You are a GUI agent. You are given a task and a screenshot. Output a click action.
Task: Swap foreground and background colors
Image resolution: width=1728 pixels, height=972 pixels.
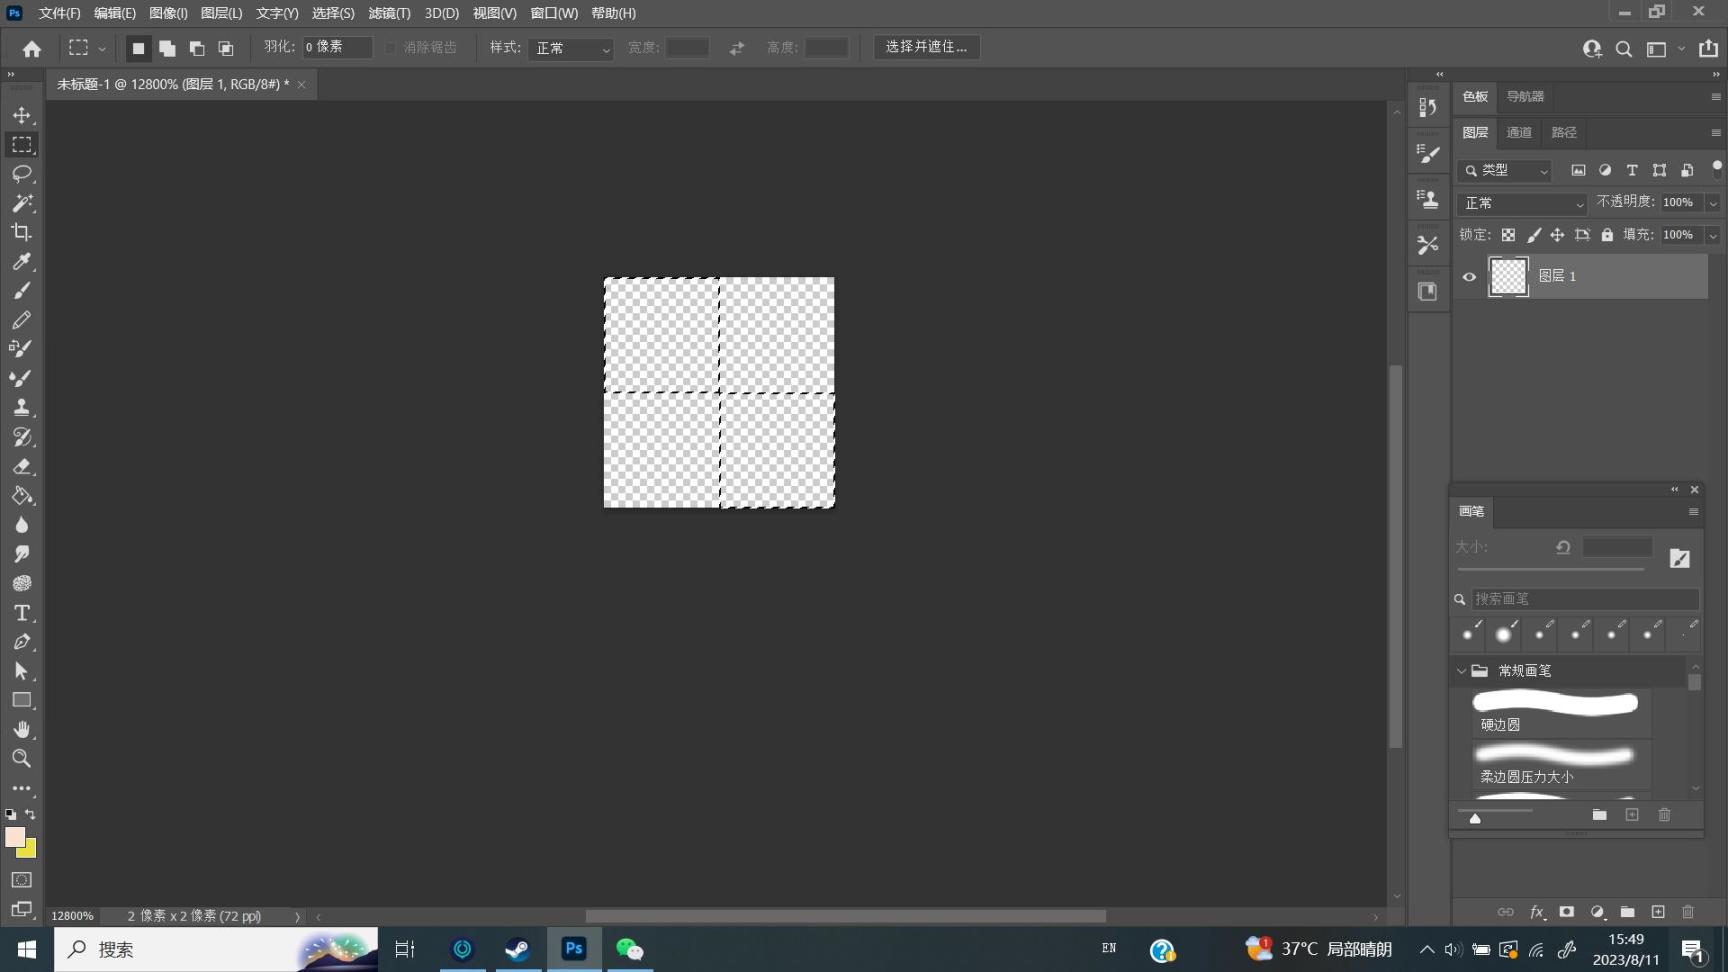pos(30,814)
